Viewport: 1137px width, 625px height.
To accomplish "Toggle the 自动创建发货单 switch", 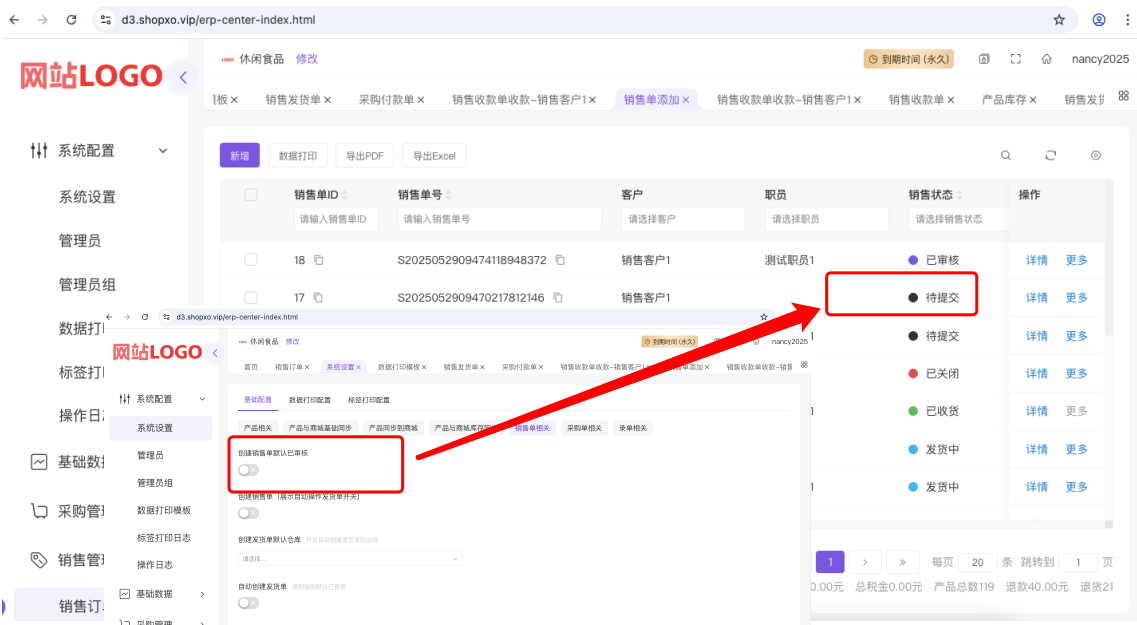I will [x=248, y=603].
